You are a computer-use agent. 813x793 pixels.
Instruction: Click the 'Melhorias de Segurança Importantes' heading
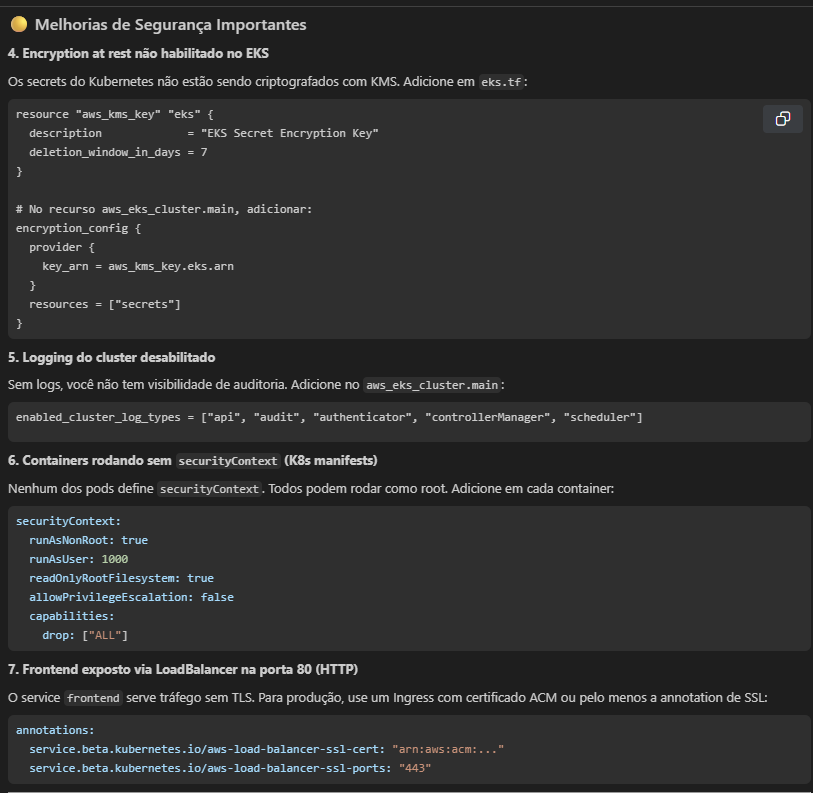170,24
